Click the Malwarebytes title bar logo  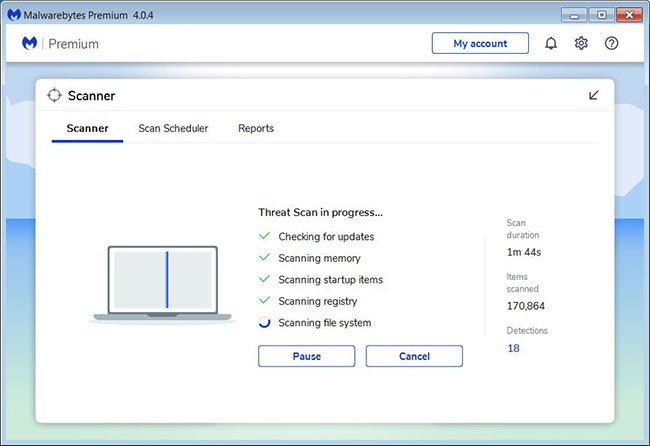pyautogui.click(x=14, y=15)
